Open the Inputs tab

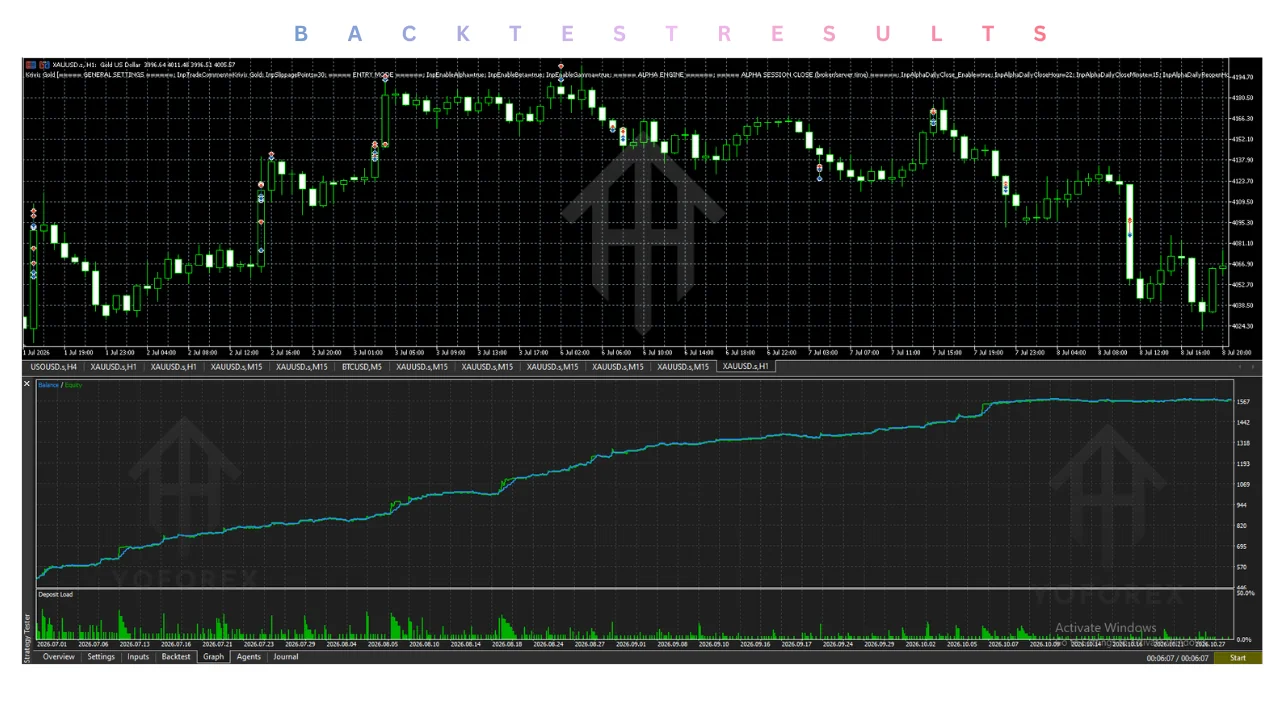pos(138,657)
